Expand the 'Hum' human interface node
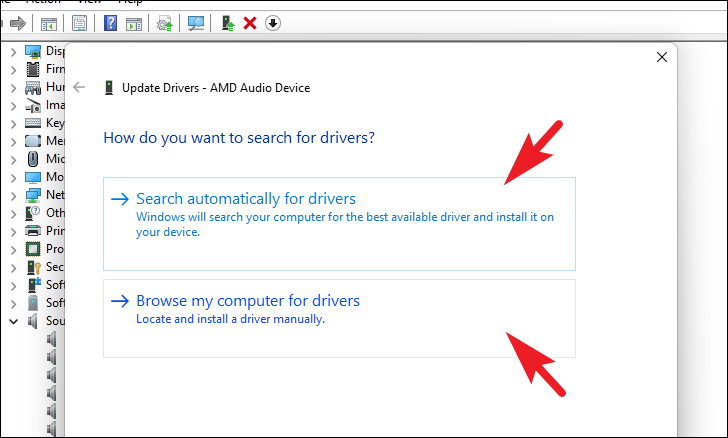 13,88
